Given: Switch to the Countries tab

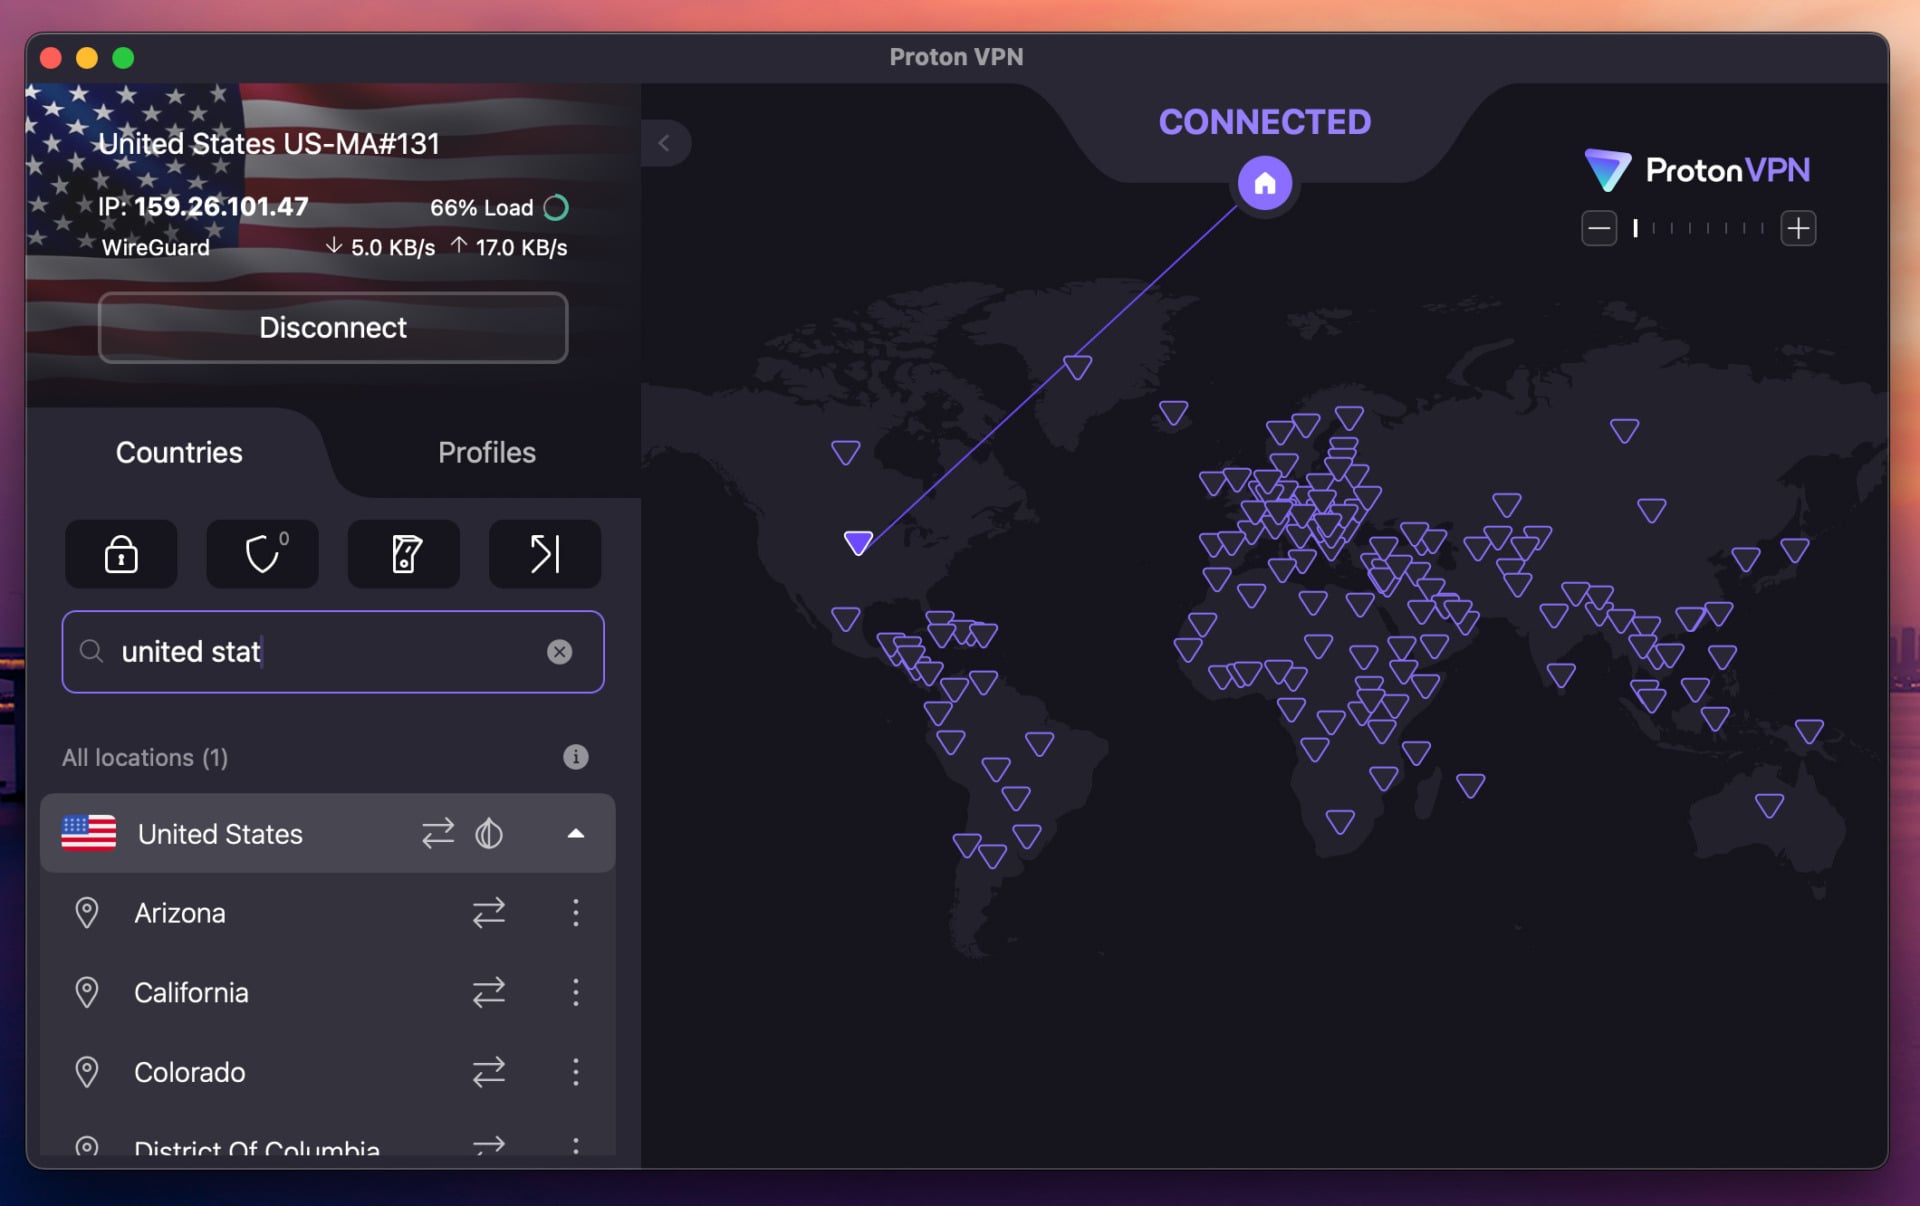Looking at the screenshot, I should [179, 452].
